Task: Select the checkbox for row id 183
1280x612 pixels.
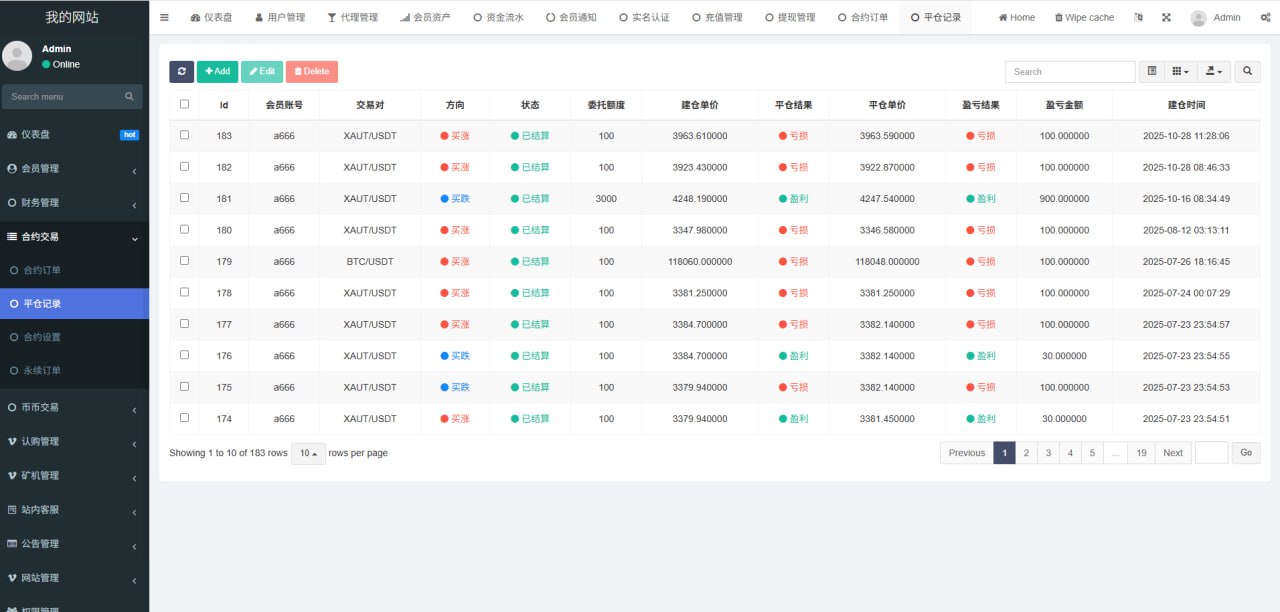Action: (x=184, y=135)
